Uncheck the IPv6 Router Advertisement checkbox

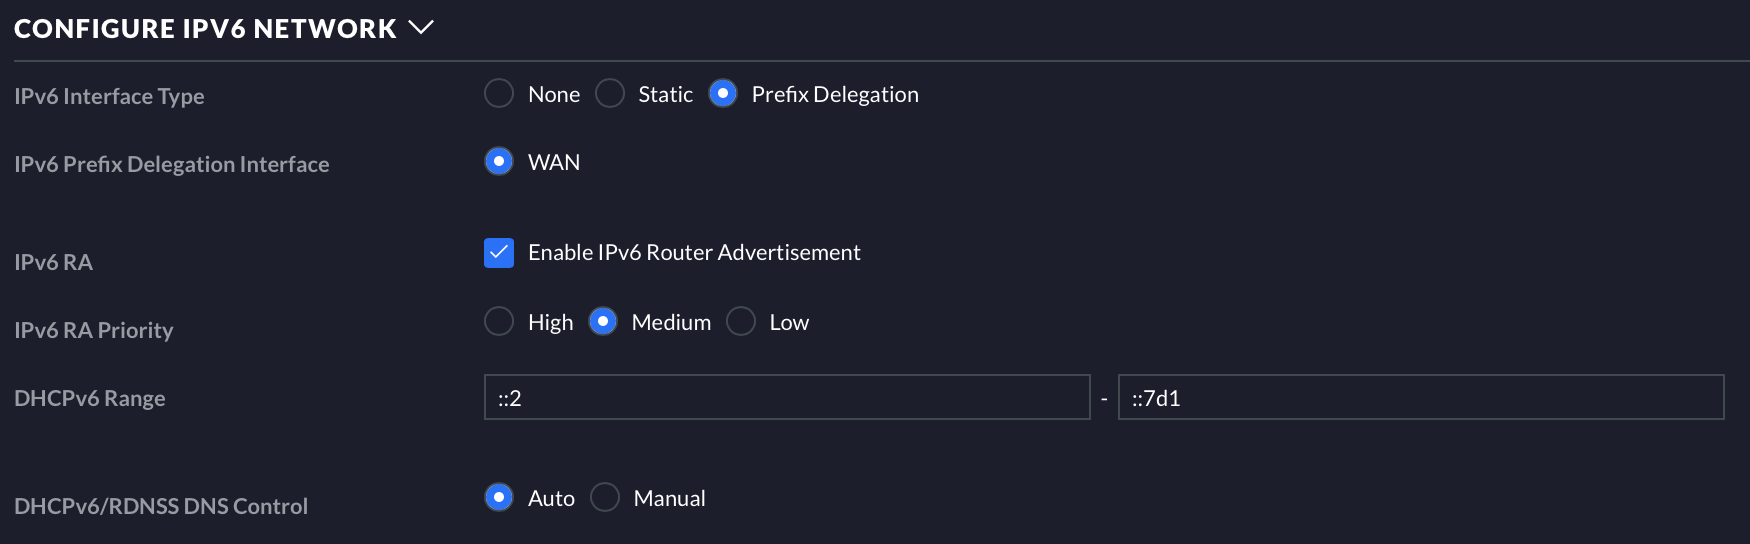[499, 253]
